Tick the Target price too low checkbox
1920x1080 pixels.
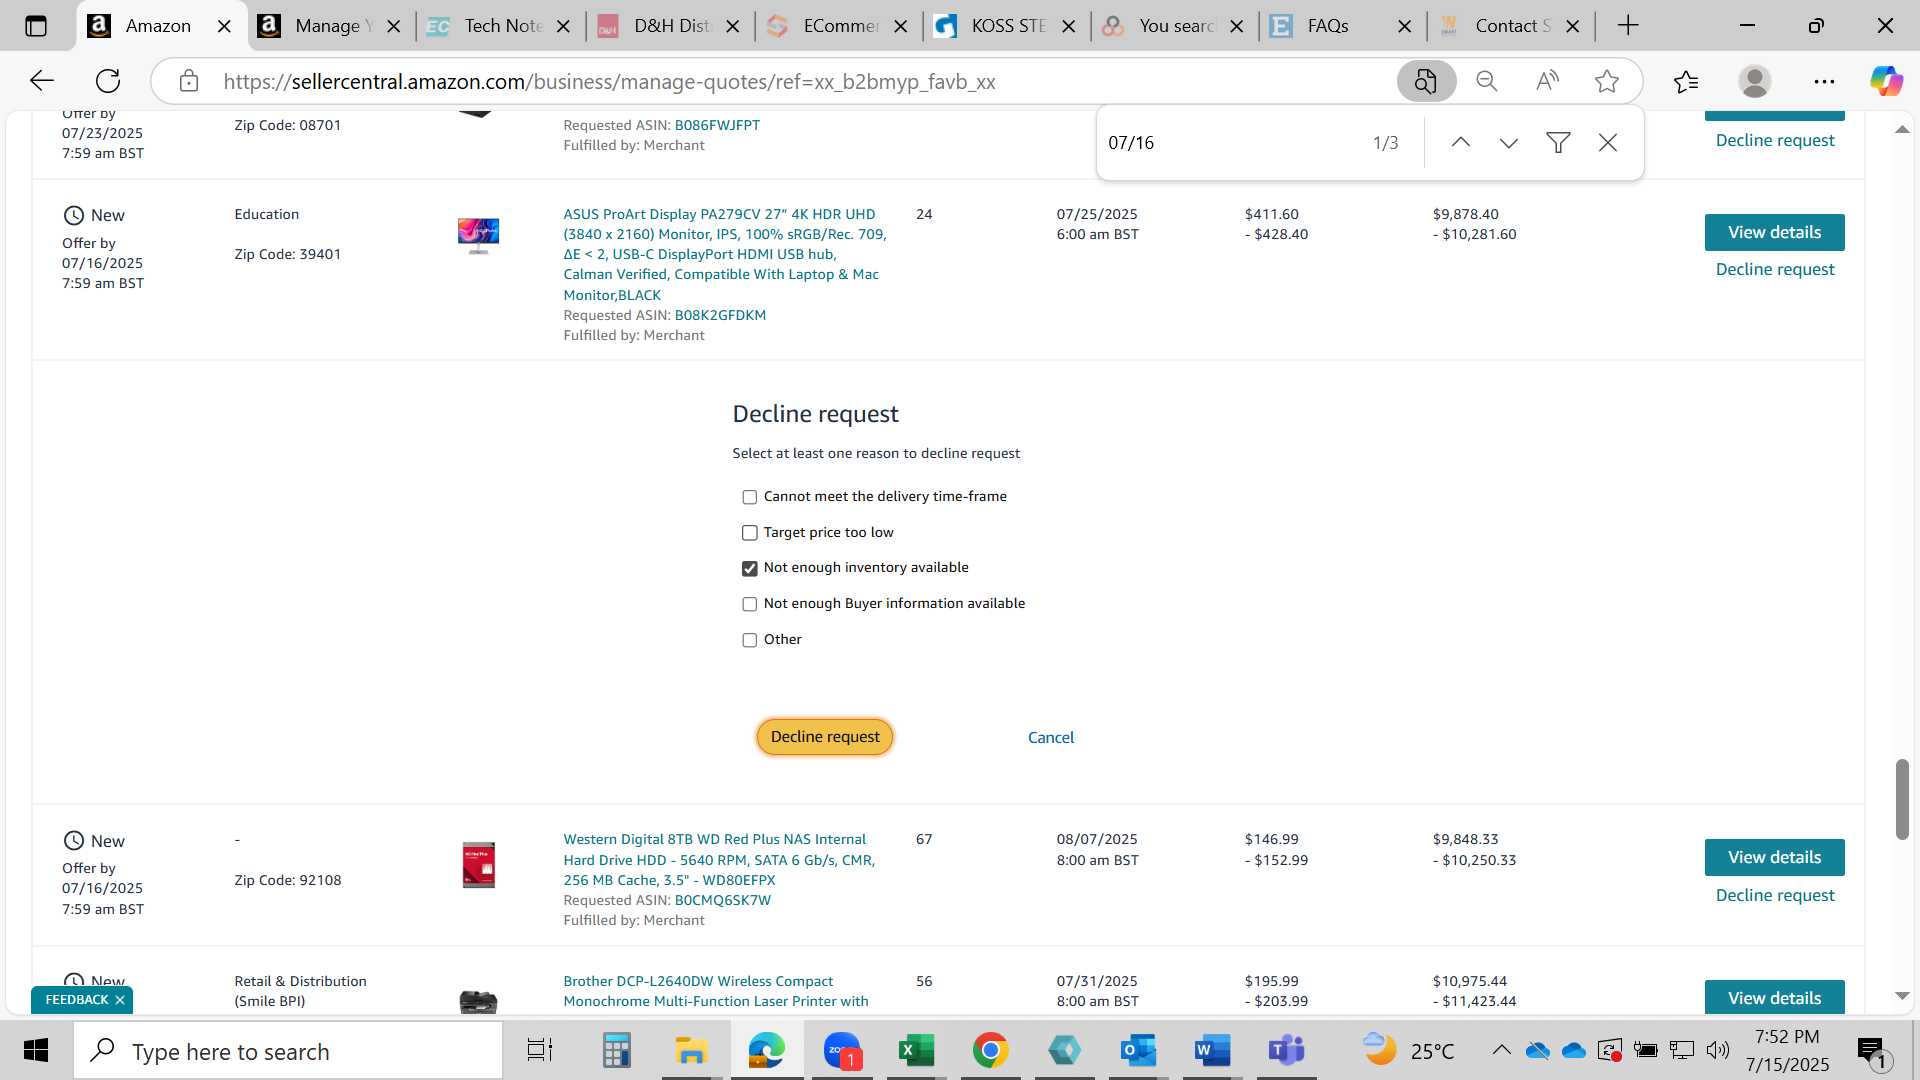749,533
